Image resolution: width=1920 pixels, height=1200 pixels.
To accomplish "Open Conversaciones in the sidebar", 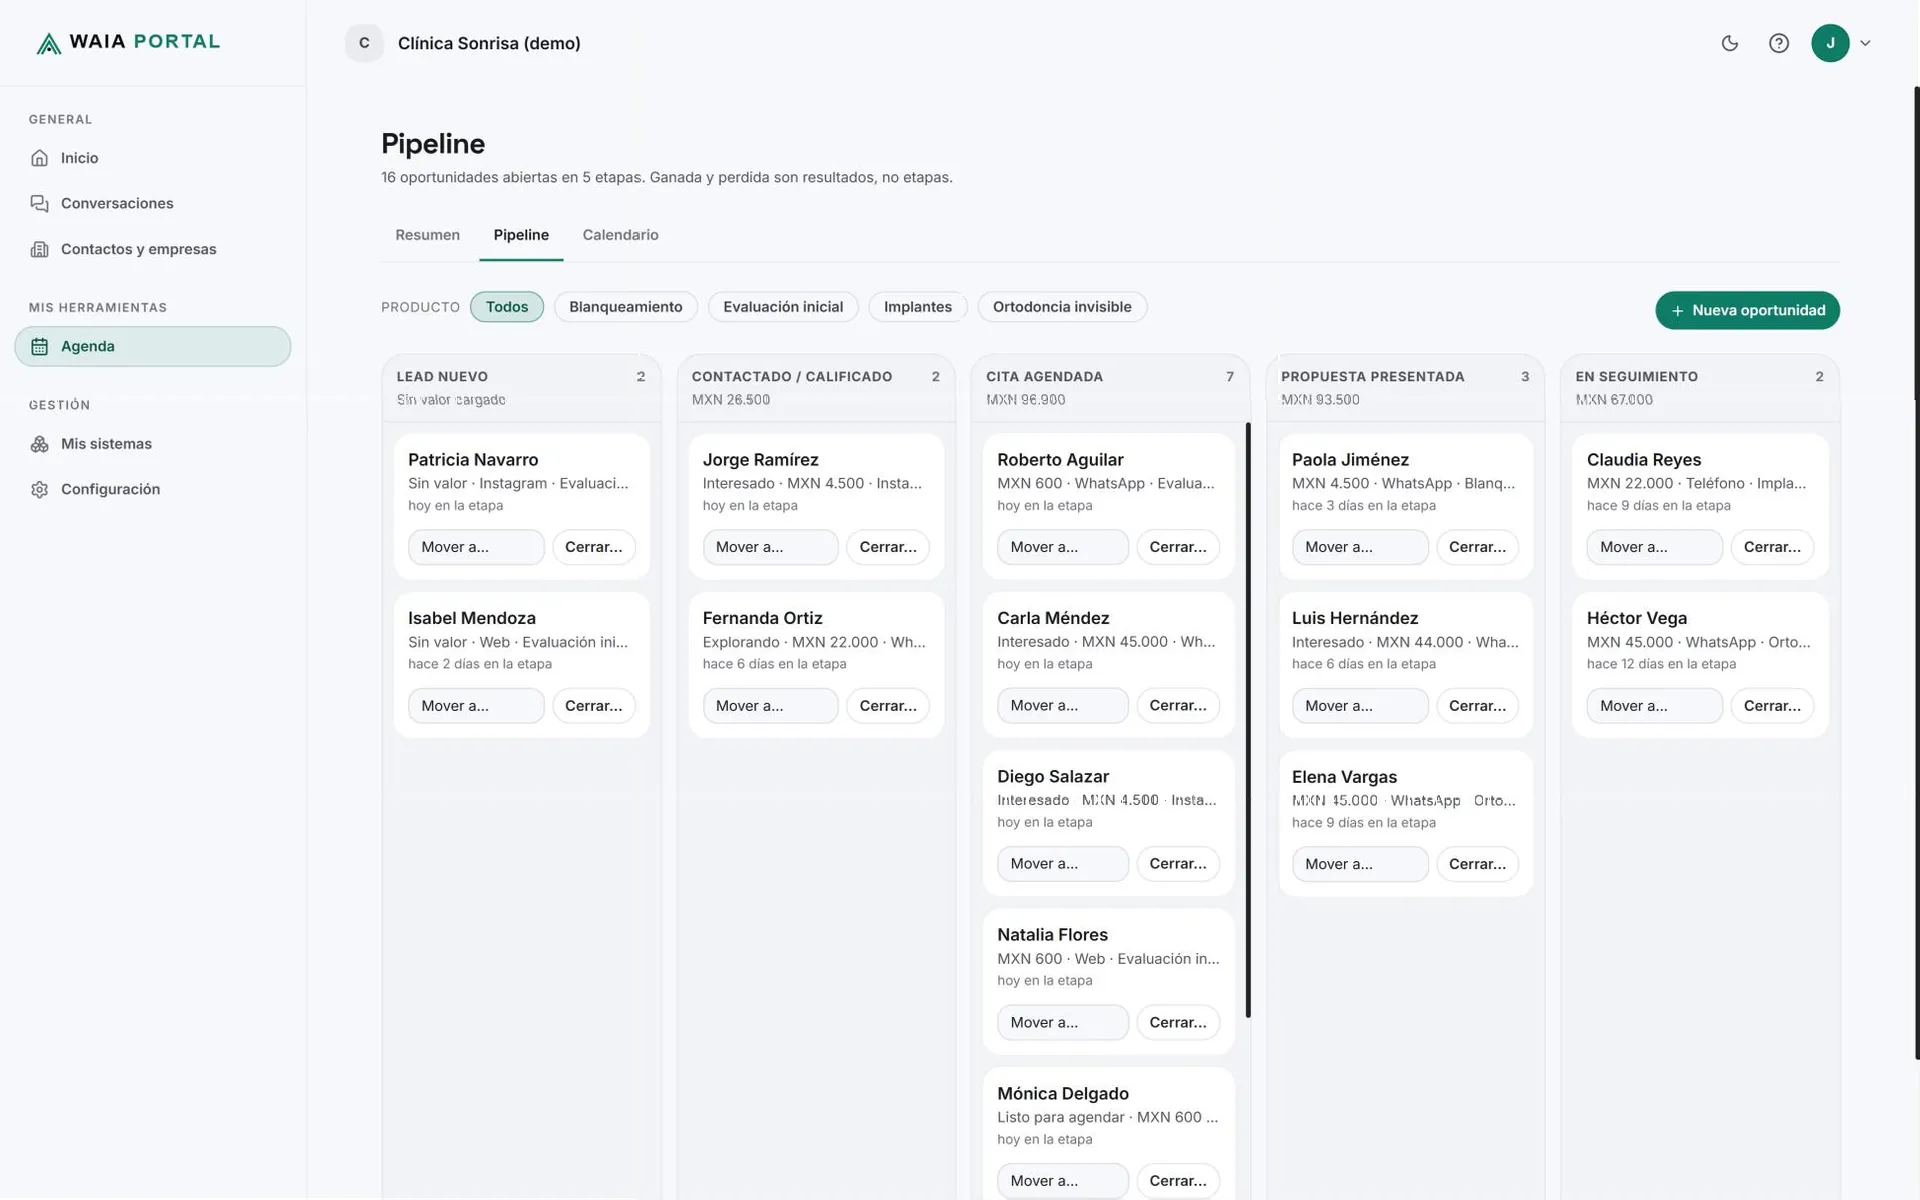I will (x=153, y=203).
